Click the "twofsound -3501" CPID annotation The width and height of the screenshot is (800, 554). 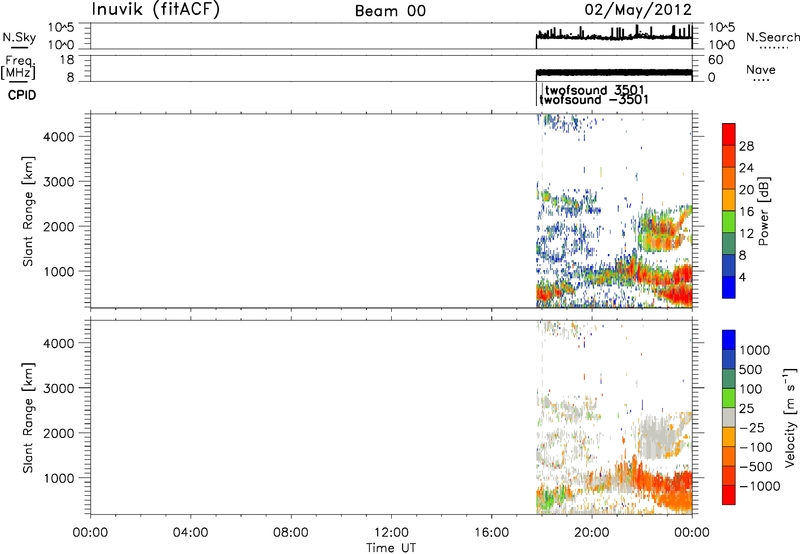point(594,99)
